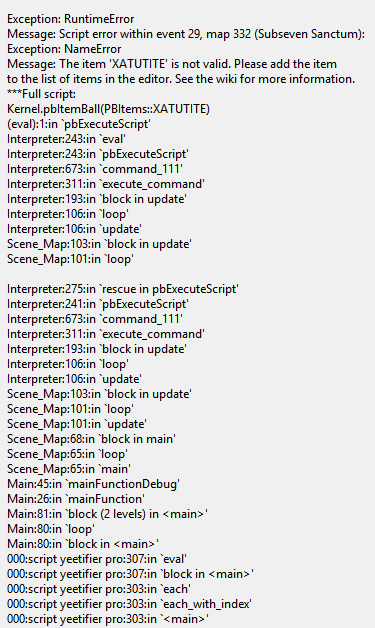Click the "Main:81:in `block (2 levels) in <main>'" line
Image resolution: width=375 pixels, height=628 pixels.
(107, 515)
